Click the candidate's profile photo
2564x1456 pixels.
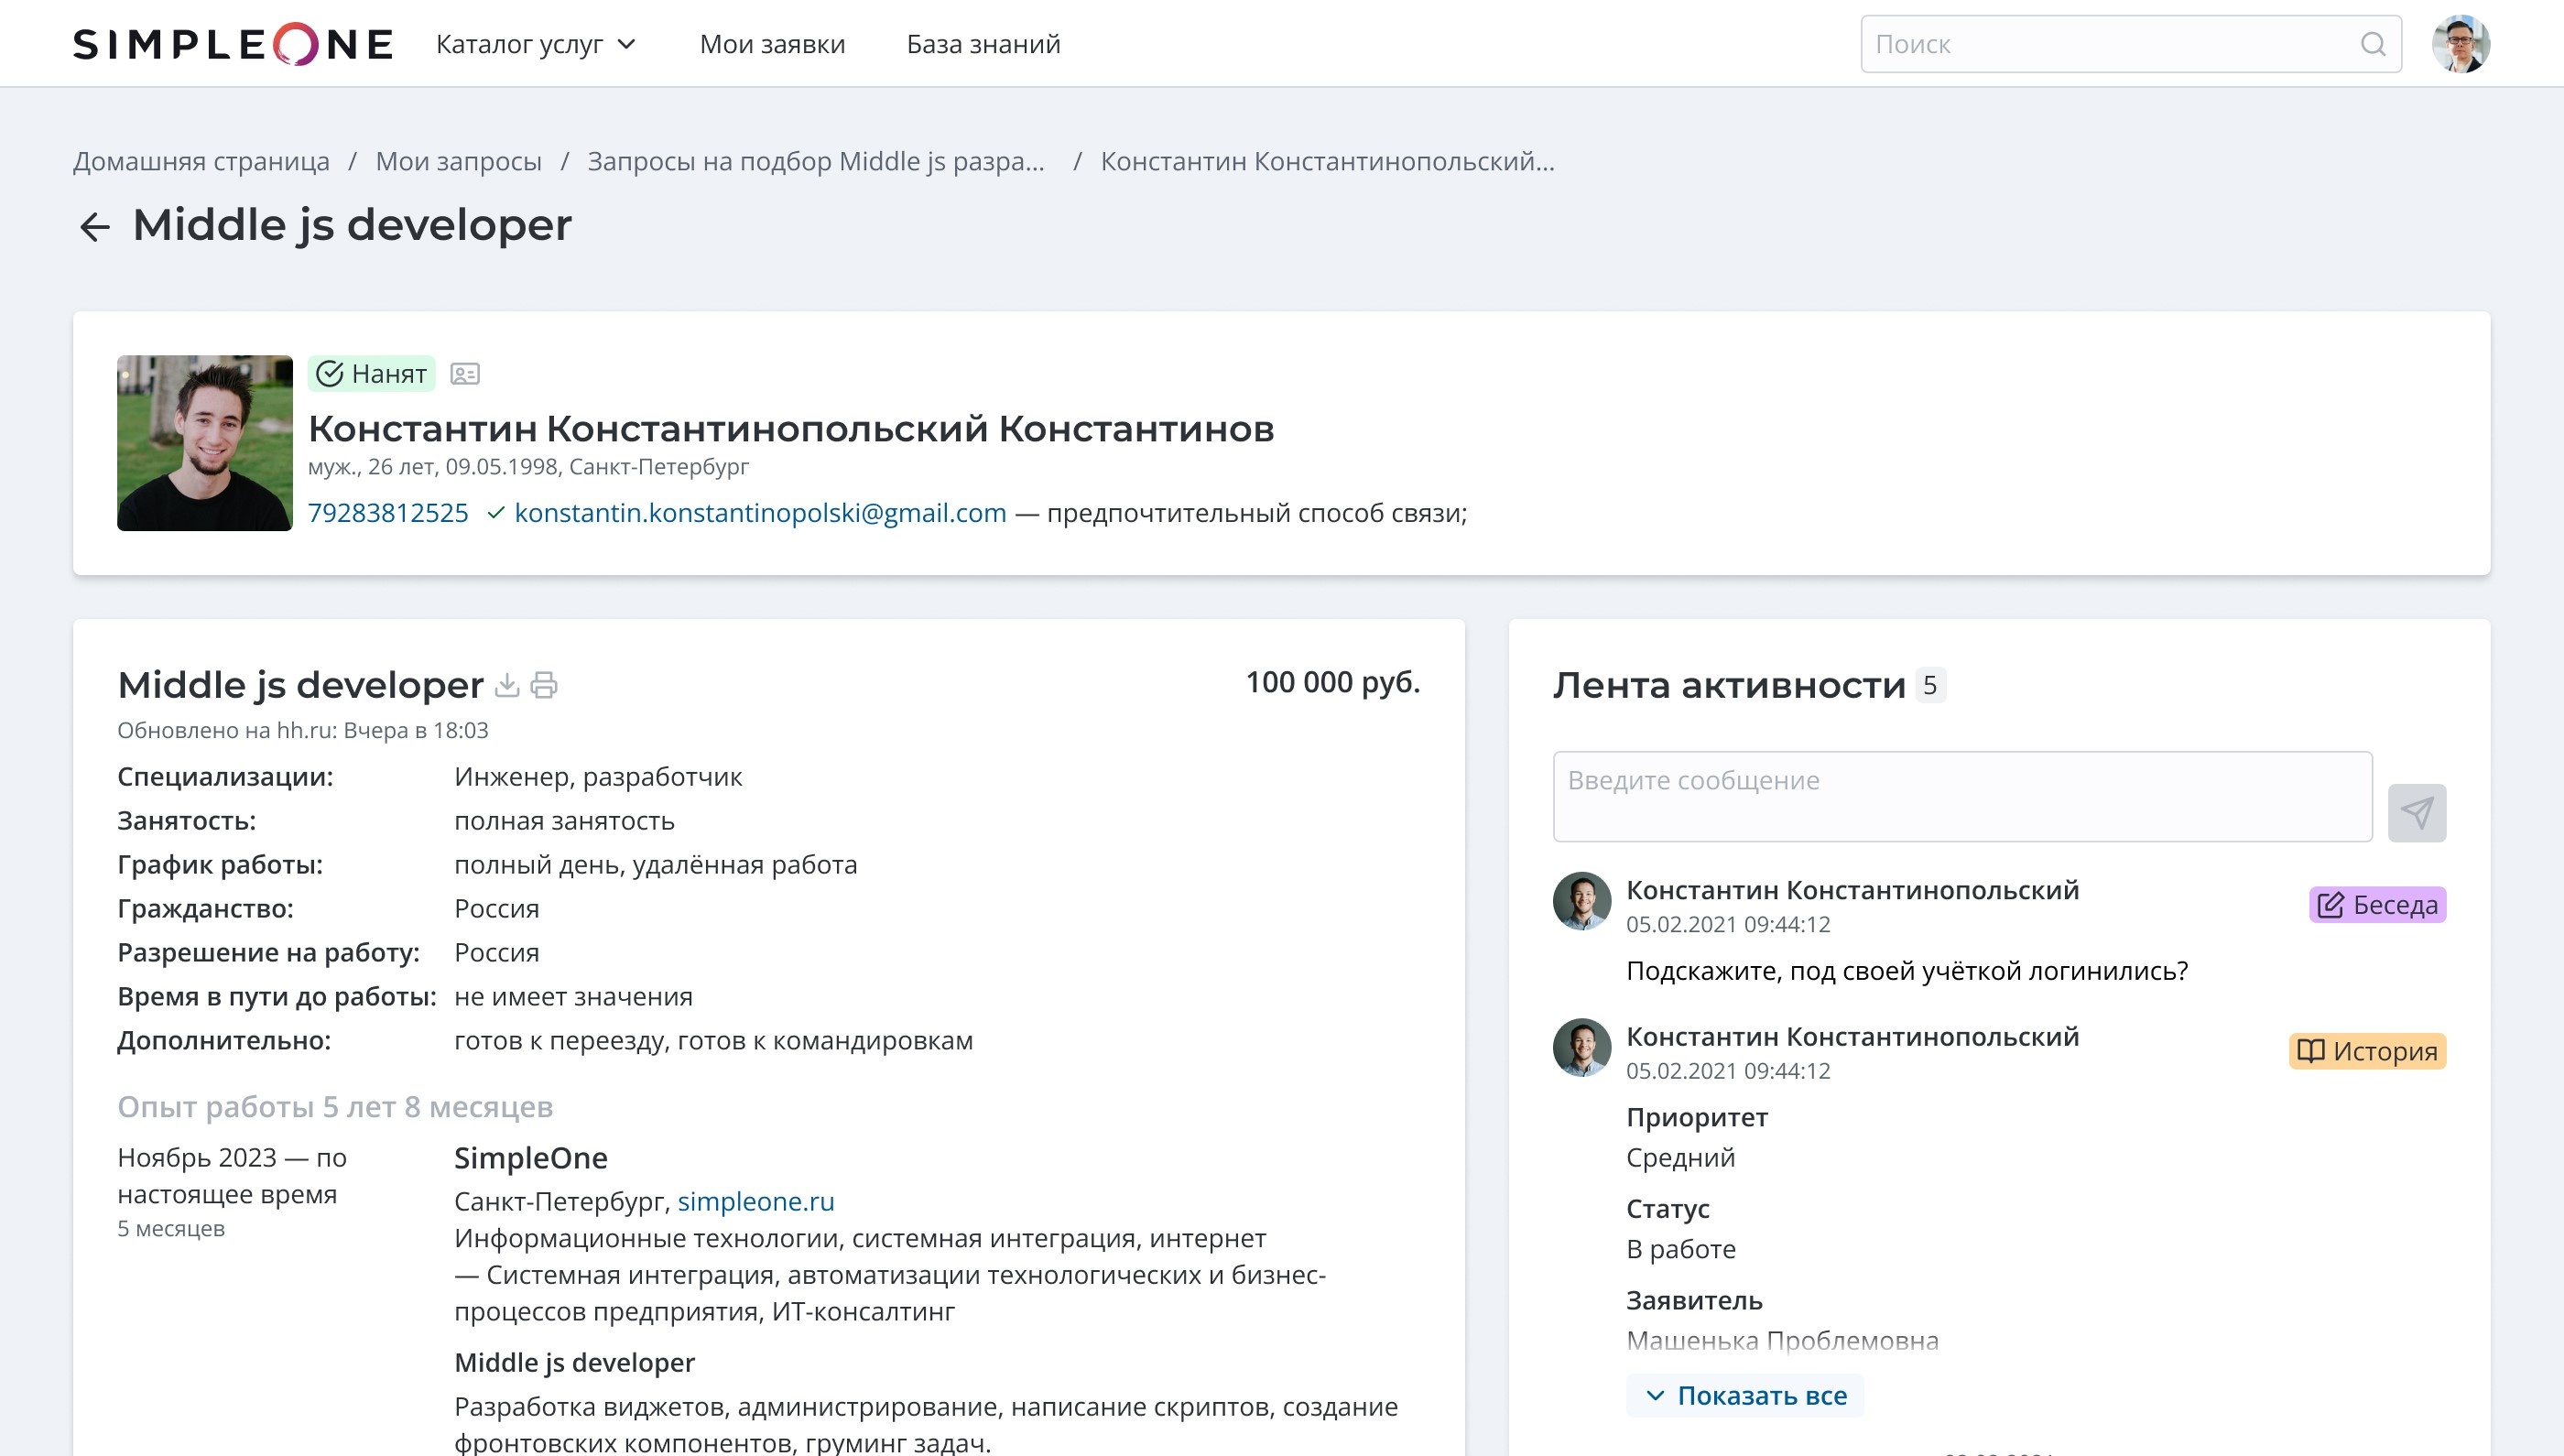(x=205, y=443)
